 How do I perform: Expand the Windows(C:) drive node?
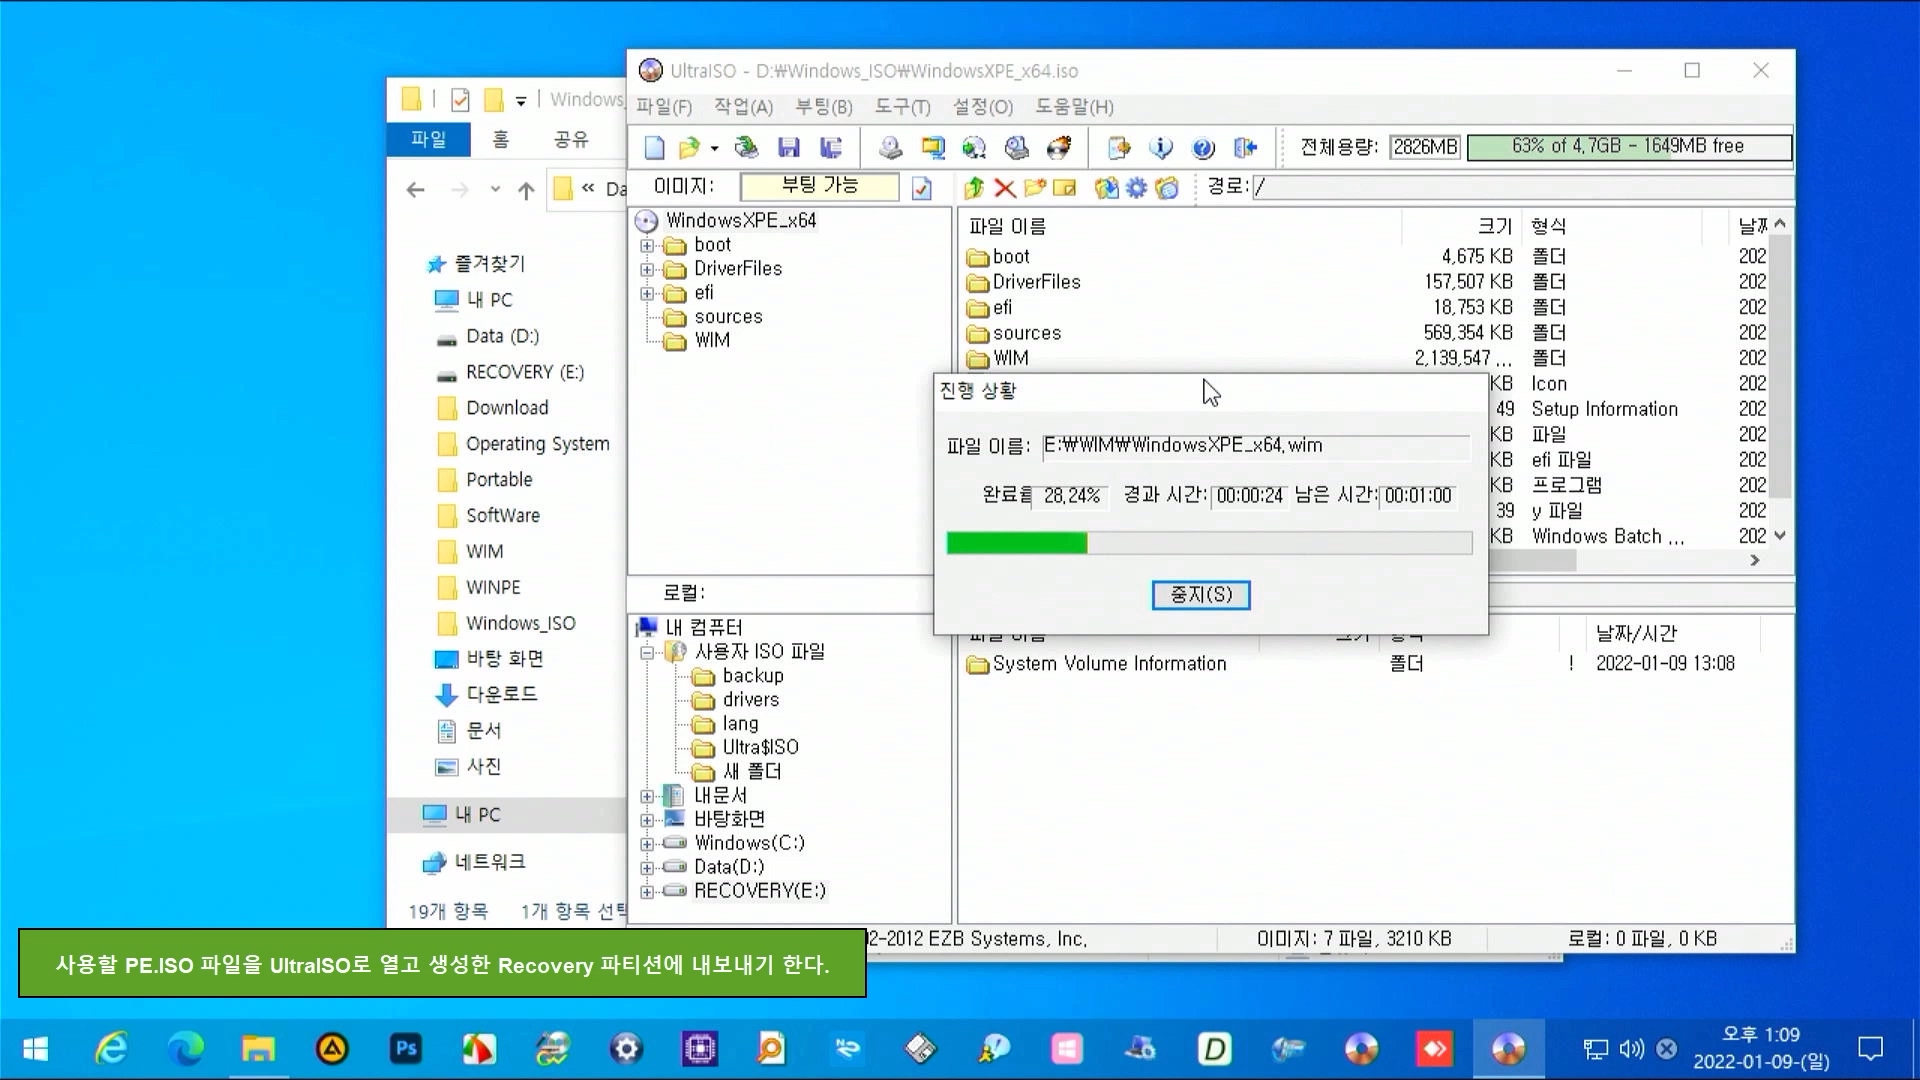[647, 843]
